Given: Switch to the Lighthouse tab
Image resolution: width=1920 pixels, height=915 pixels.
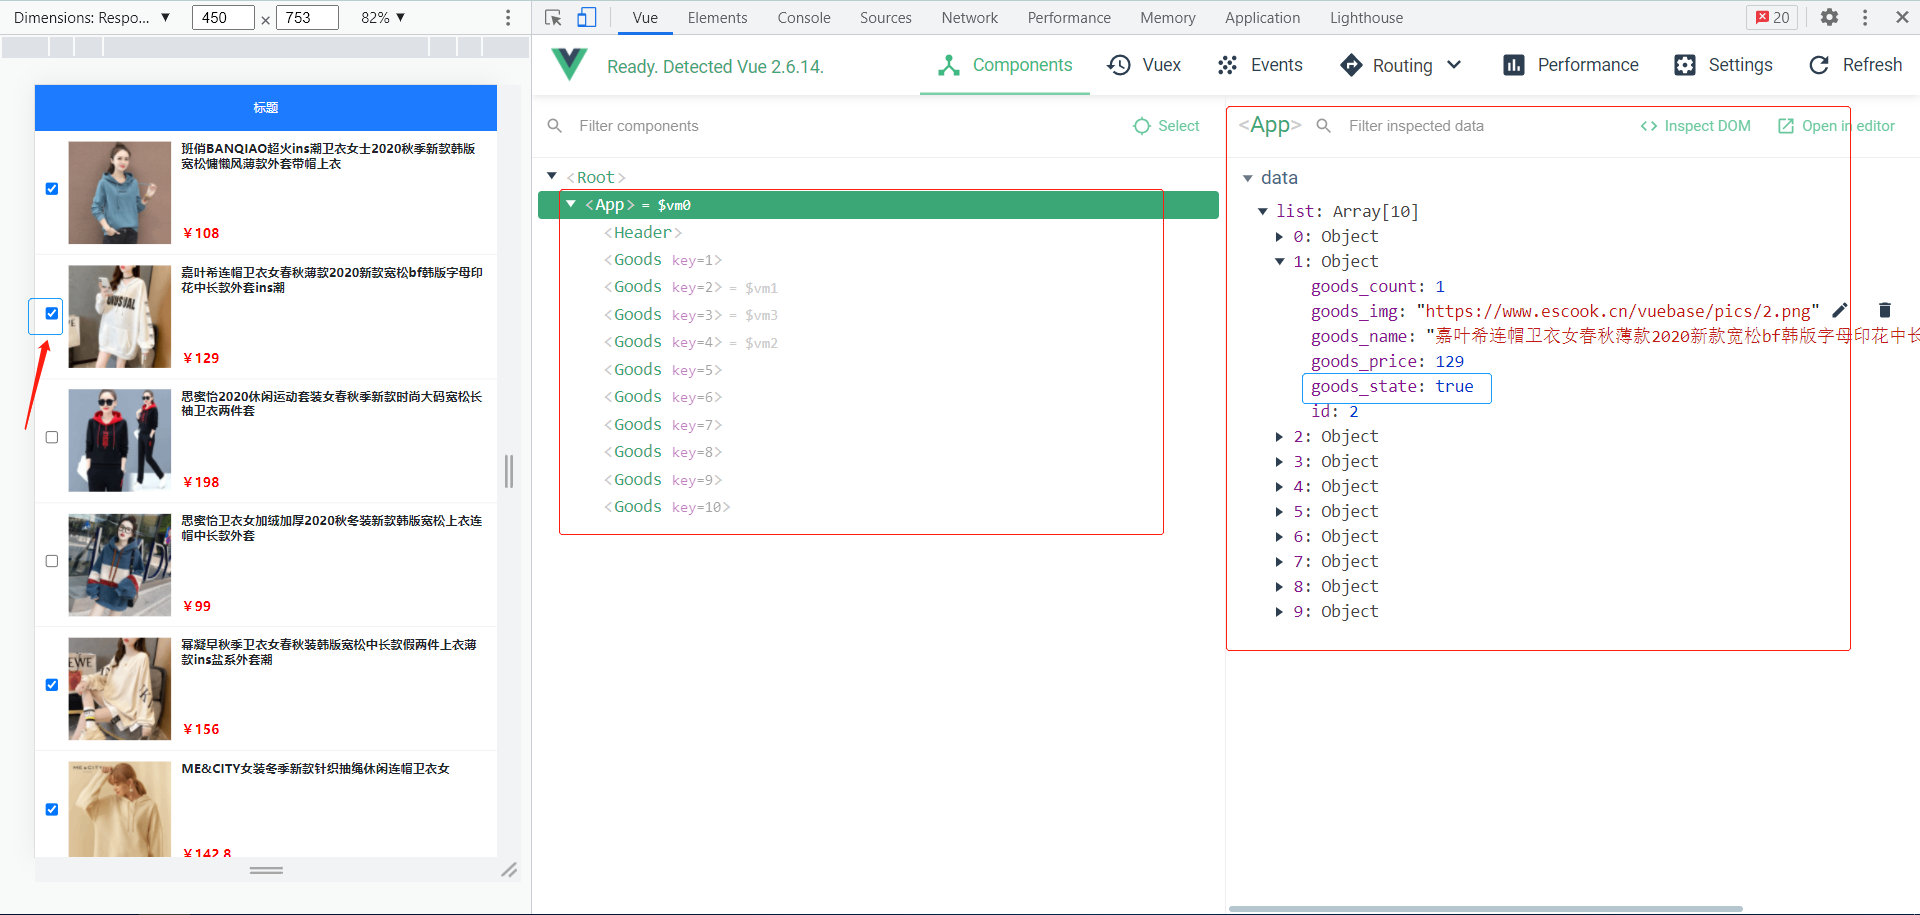Looking at the screenshot, I should [1366, 18].
